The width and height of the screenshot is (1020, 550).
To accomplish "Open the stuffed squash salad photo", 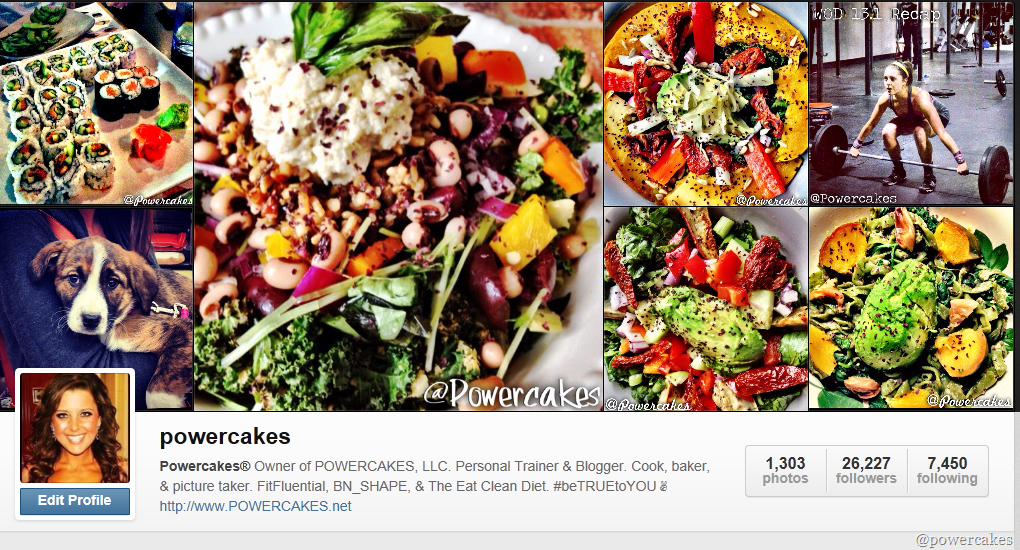I will 706,103.
